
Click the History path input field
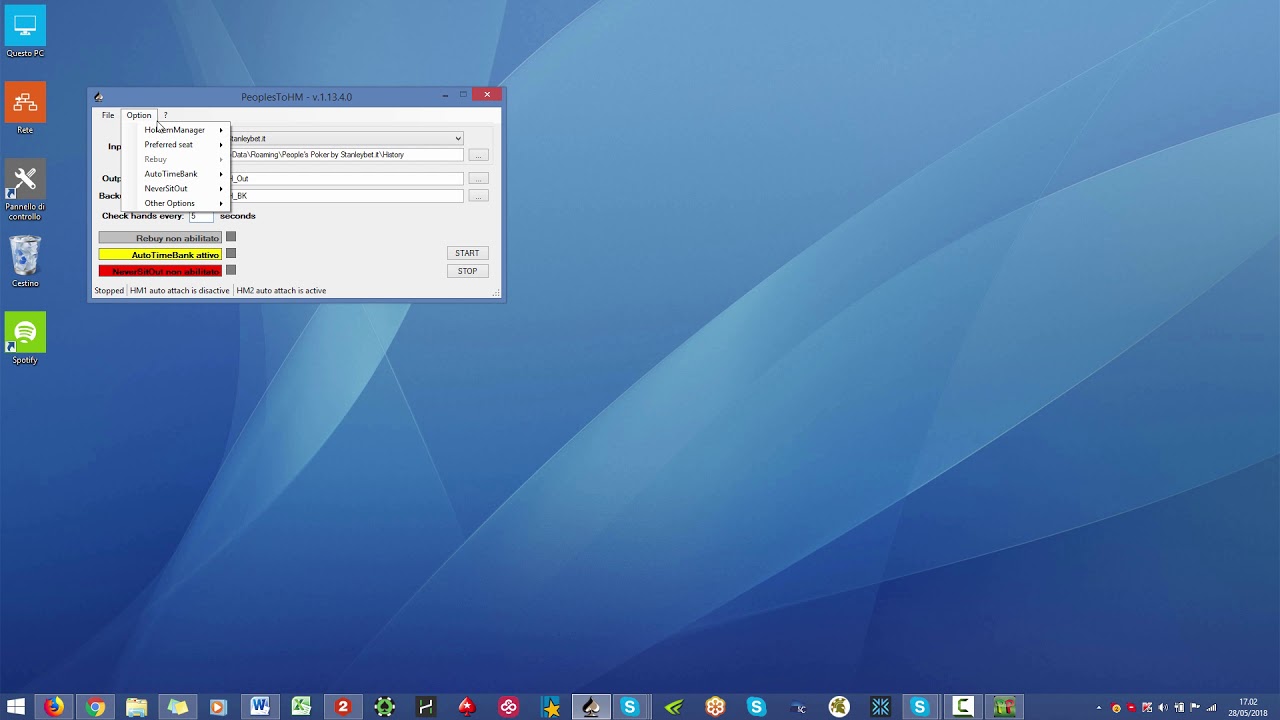click(346, 155)
